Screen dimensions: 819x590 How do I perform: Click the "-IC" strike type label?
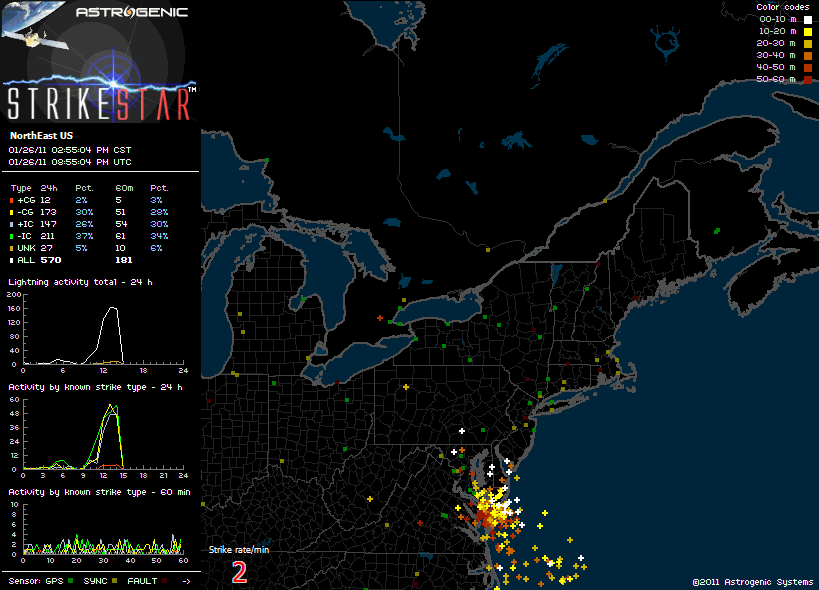tap(25, 236)
